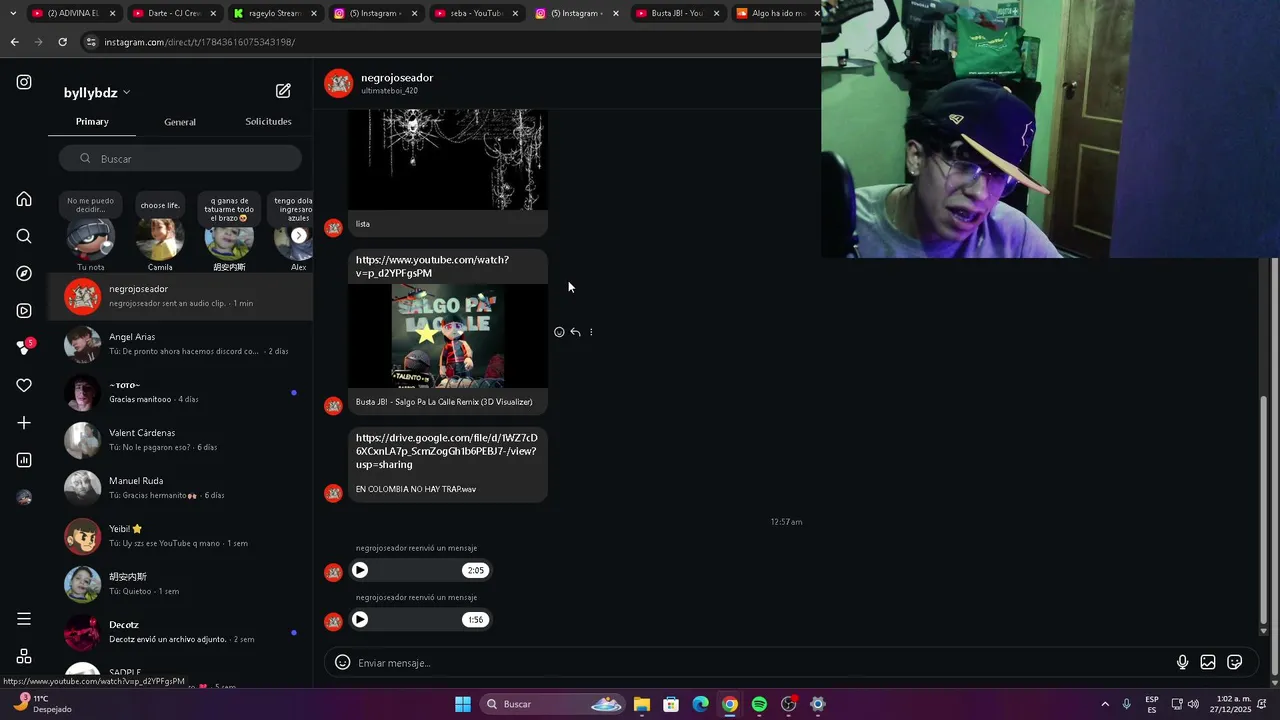Open Explore compass icon

click(x=24, y=273)
